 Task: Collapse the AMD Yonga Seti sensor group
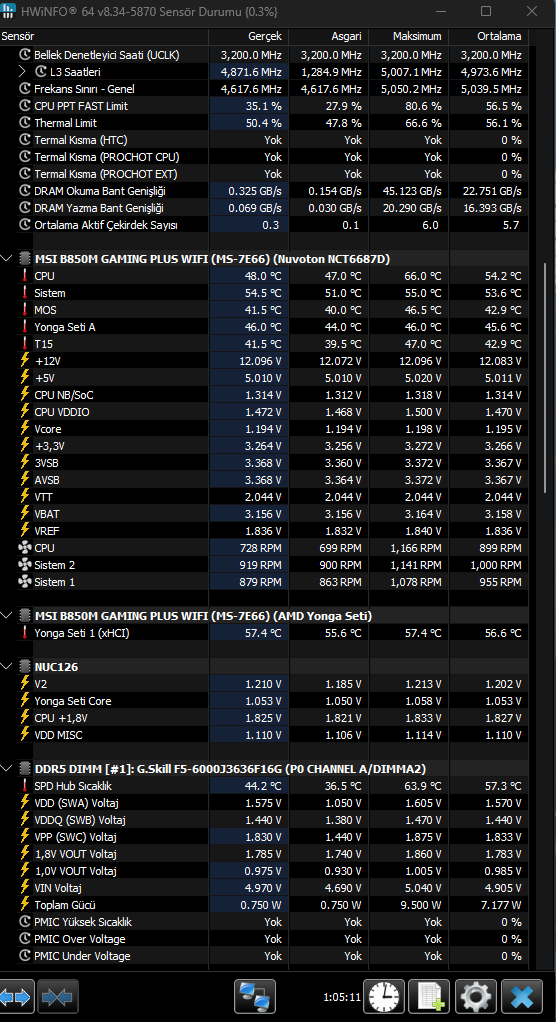(7, 615)
